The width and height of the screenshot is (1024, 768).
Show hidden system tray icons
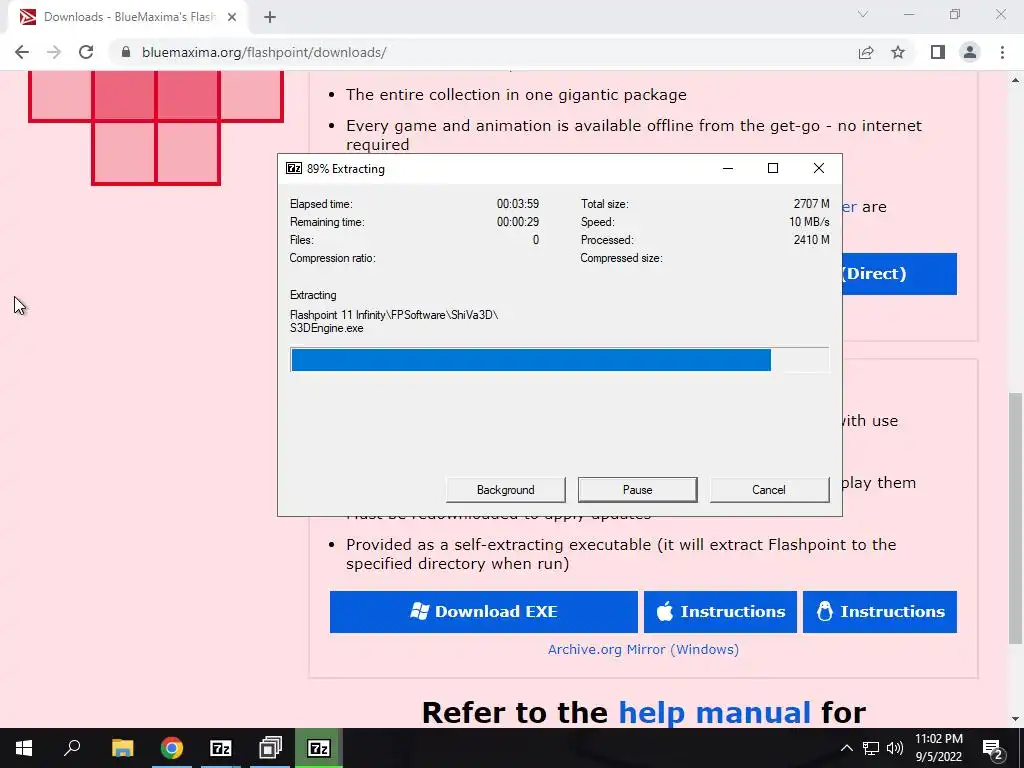click(846, 748)
